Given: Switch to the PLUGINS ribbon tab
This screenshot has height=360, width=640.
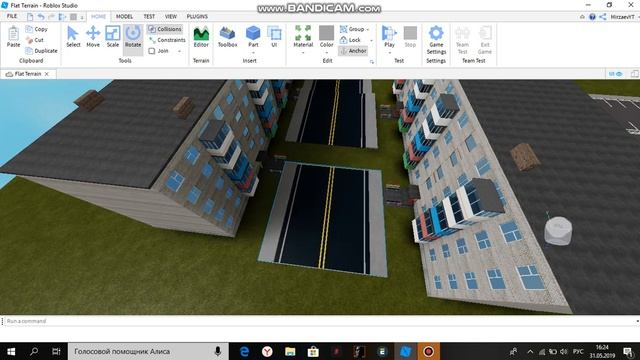Looking at the screenshot, I should tap(197, 17).
